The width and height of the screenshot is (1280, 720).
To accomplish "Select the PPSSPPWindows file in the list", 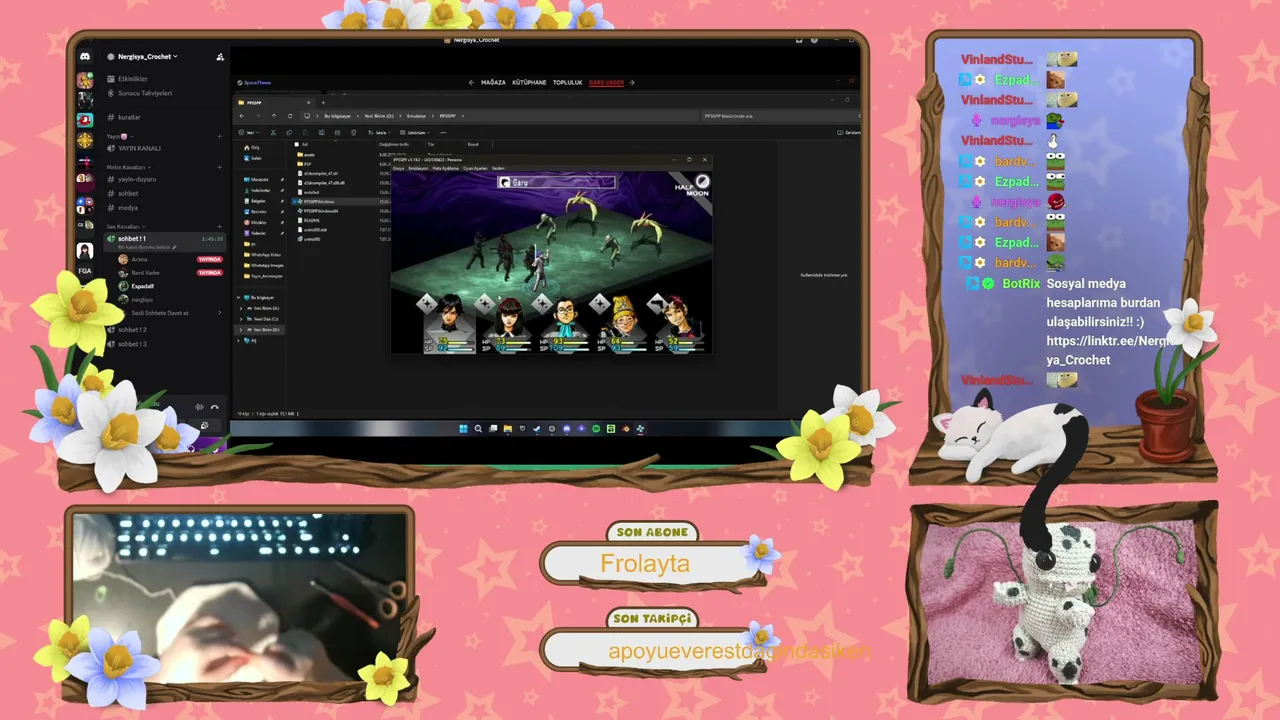I will (320, 201).
